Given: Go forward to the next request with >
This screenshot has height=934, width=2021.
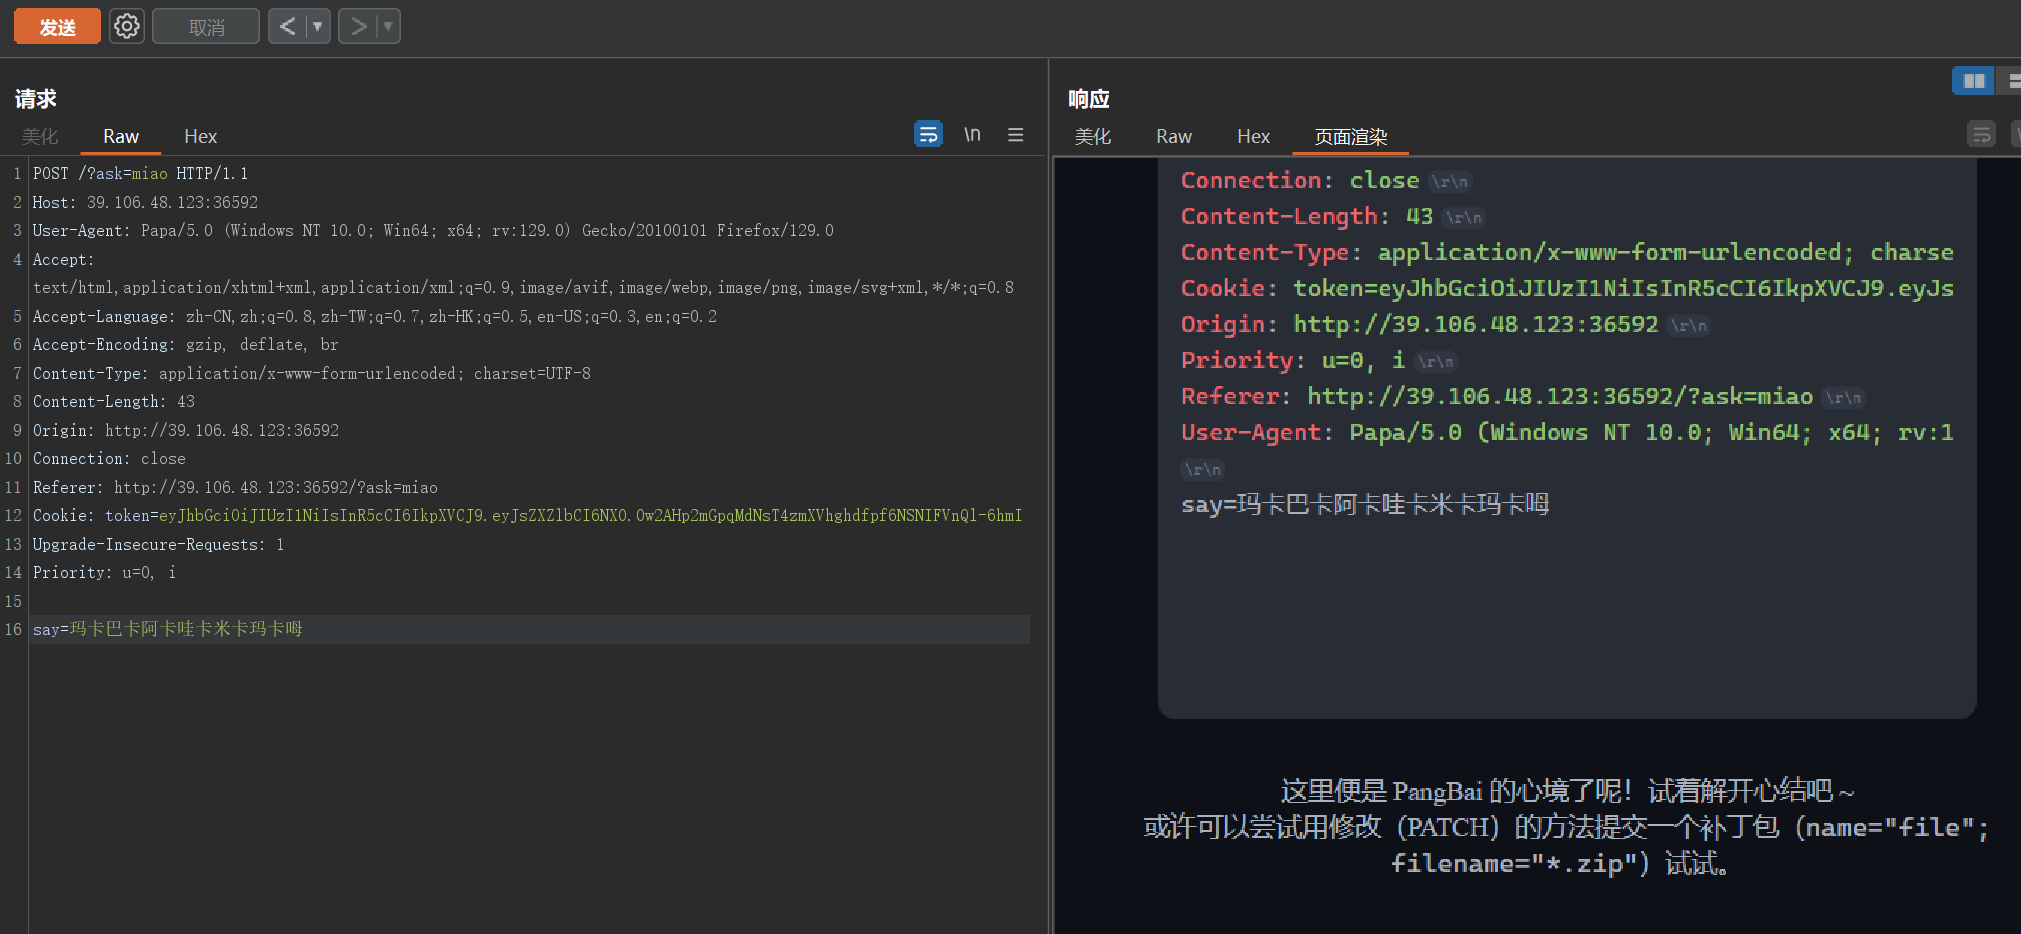Looking at the screenshot, I should (x=358, y=26).
